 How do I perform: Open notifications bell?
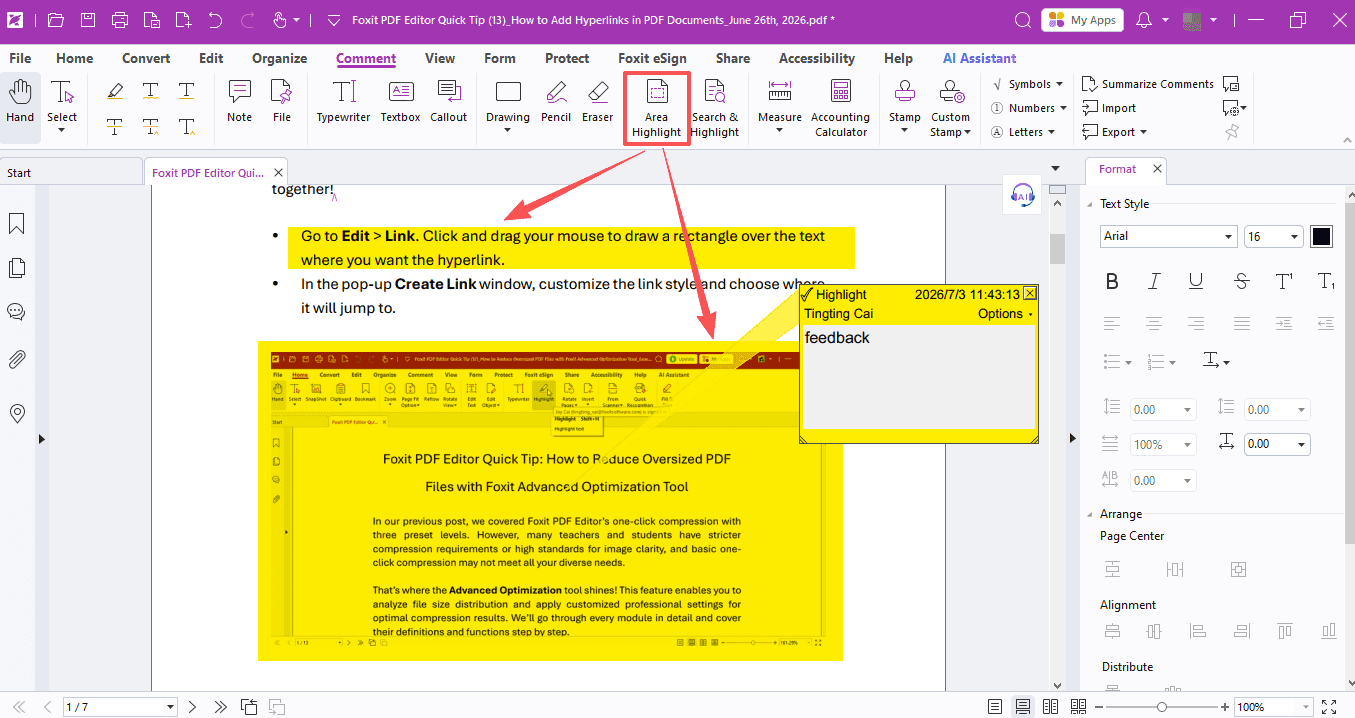1145,20
